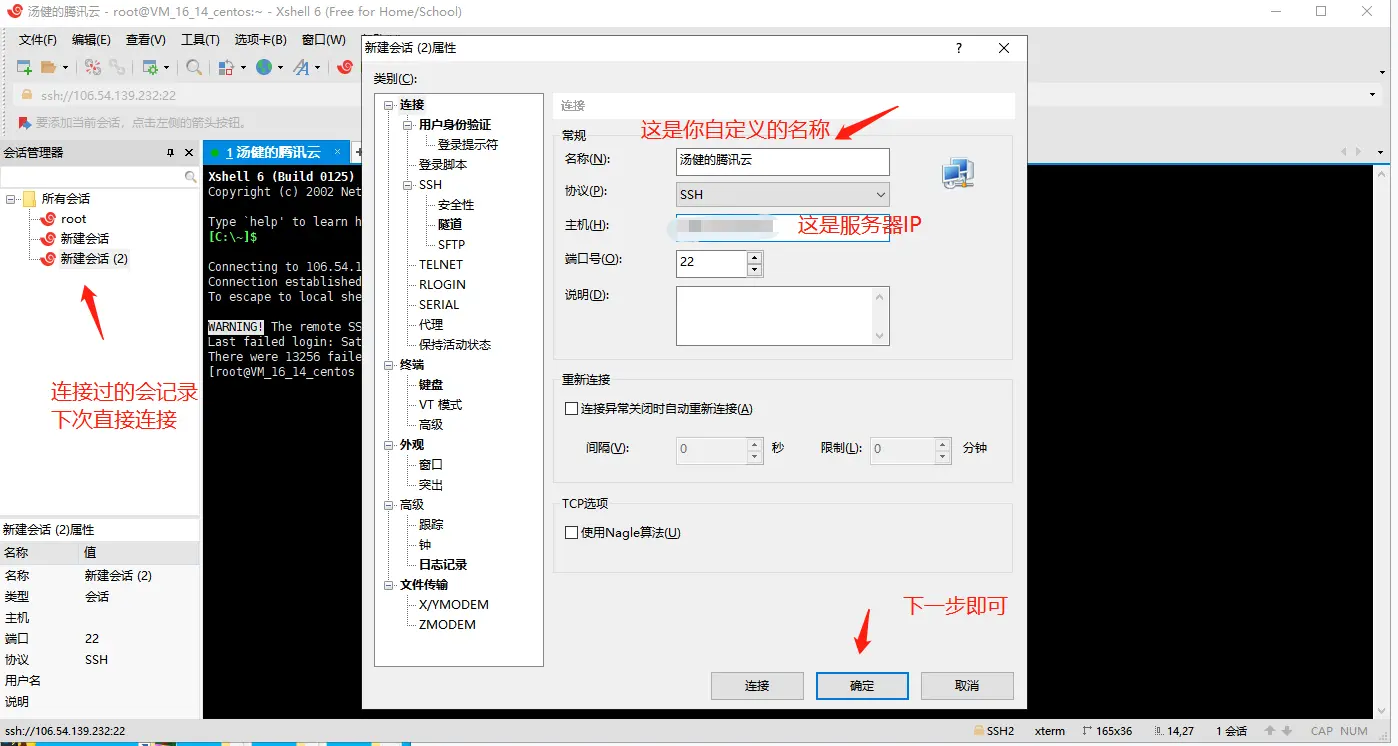Close the 会话管理器 panel

pos(189,153)
